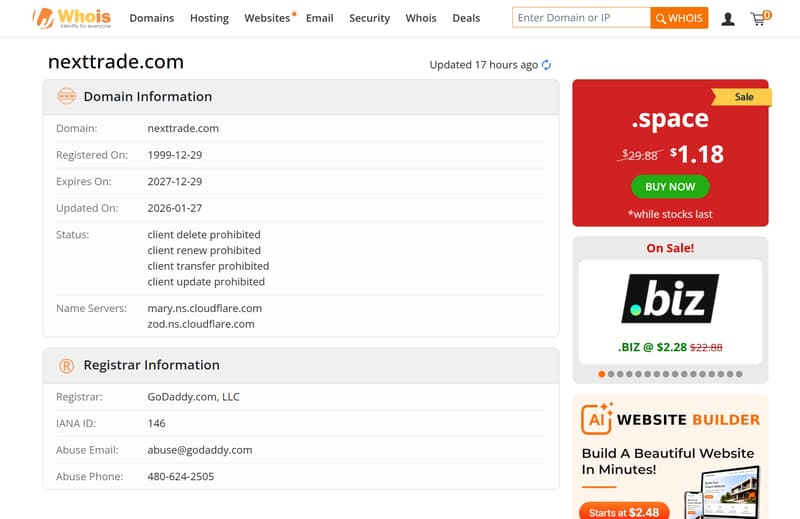
Task: Click status client update prohibited
Action: tap(206, 282)
